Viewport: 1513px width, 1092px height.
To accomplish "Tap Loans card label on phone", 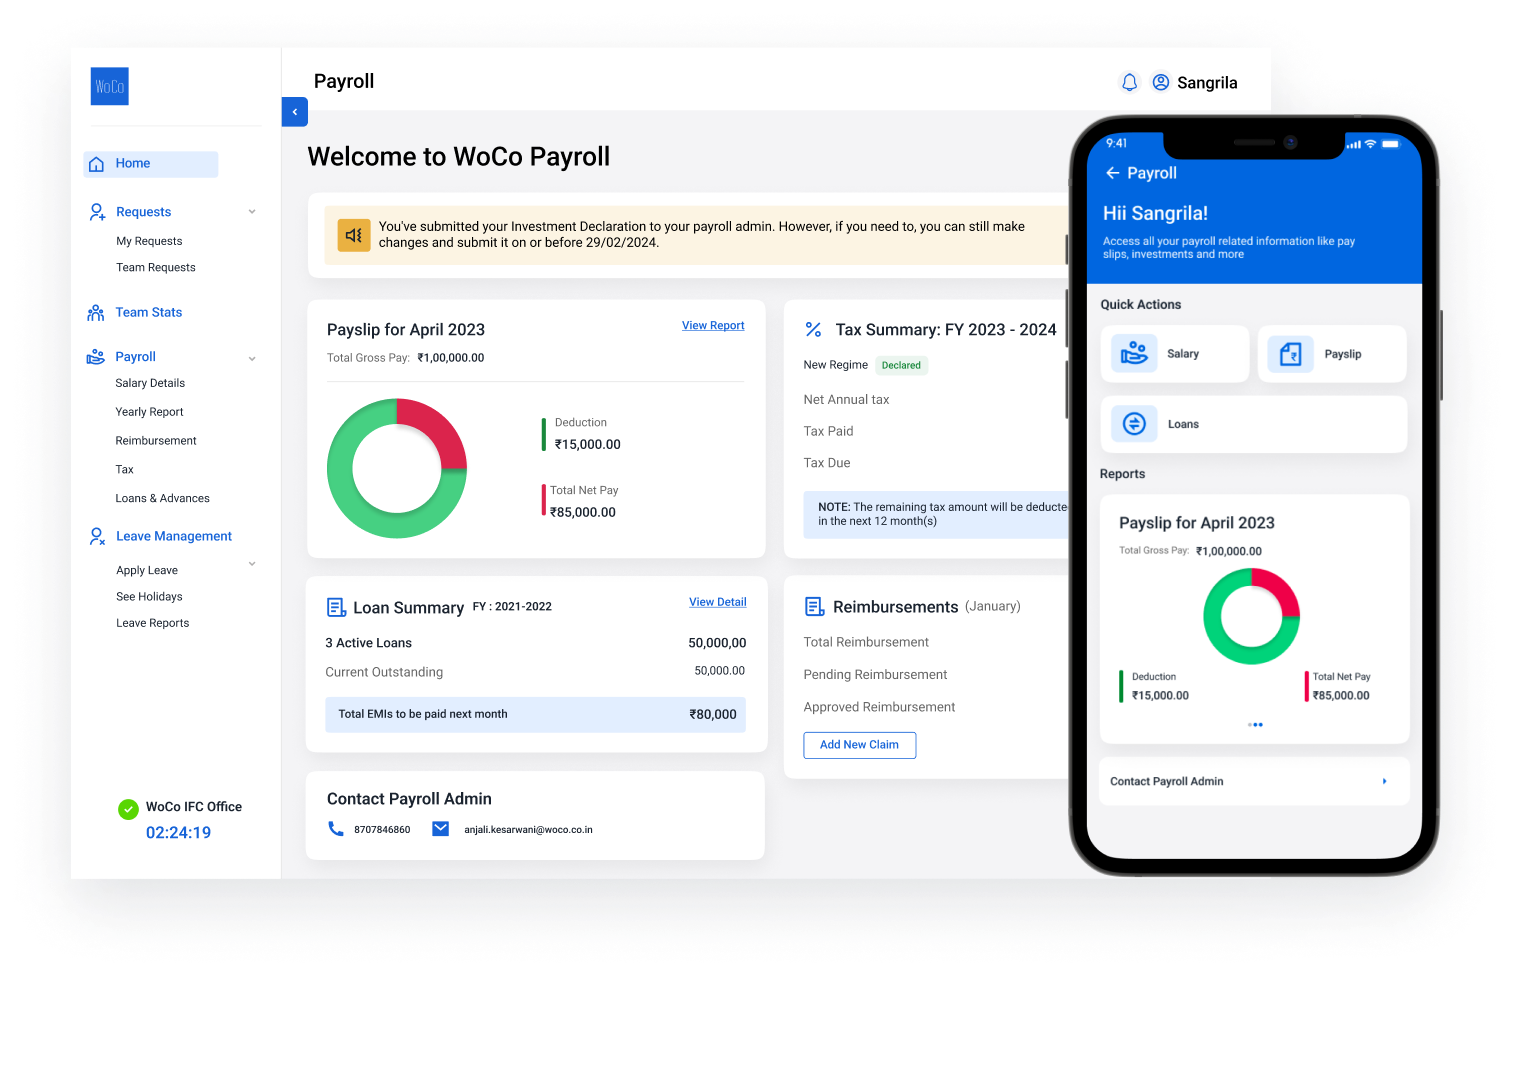I will click(x=1183, y=425).
